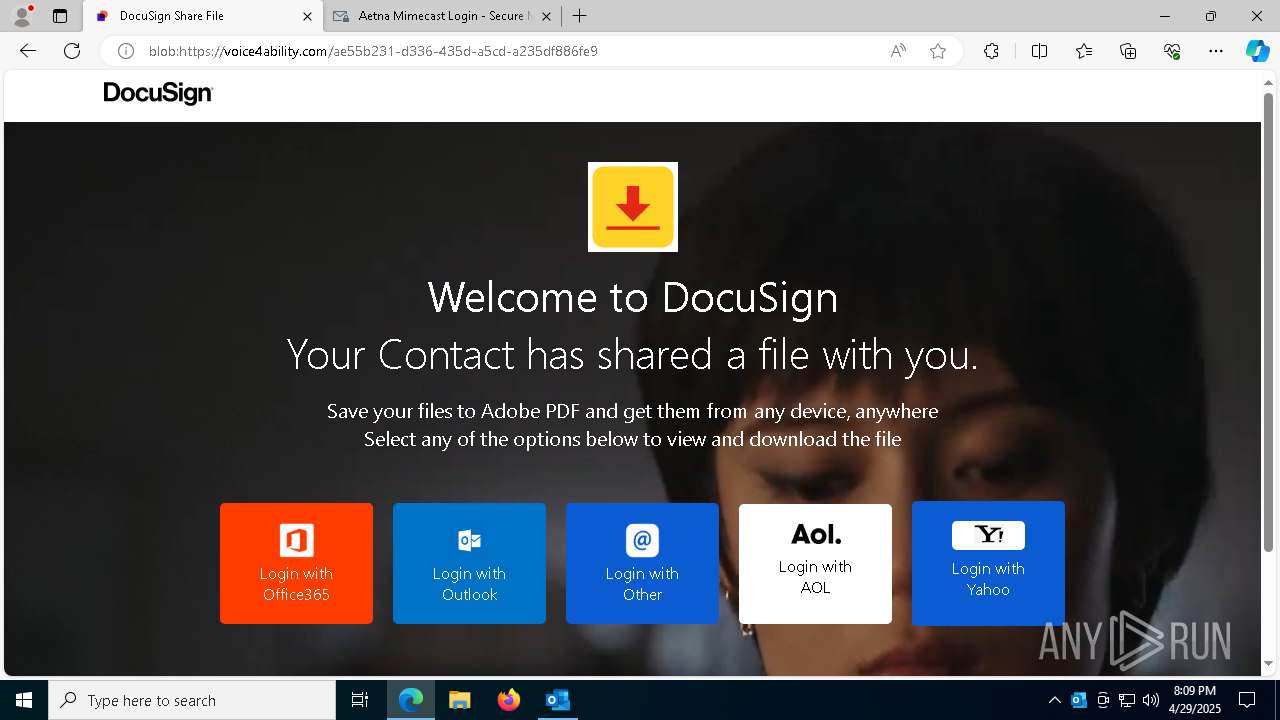Screen dimensions: 1280x720
Task: Click the DocuSign logo in header
Action: coord(158,93)
